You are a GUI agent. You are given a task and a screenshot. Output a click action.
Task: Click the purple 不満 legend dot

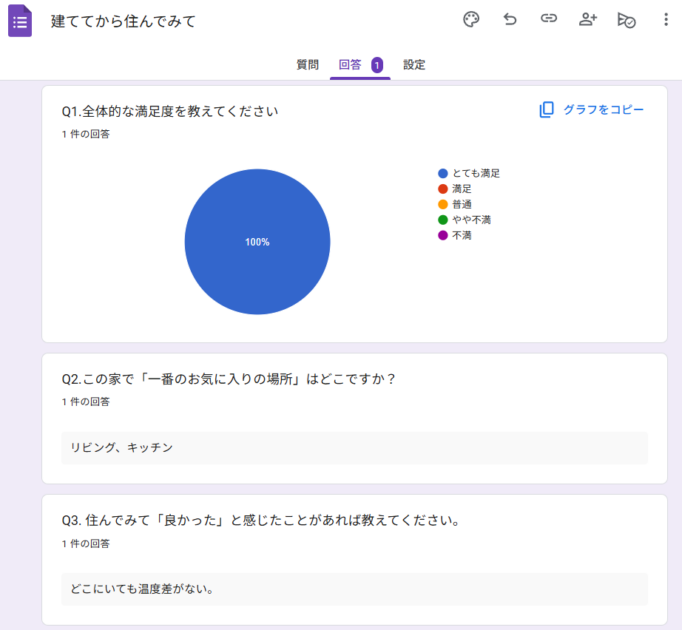[x=443, y=235]
